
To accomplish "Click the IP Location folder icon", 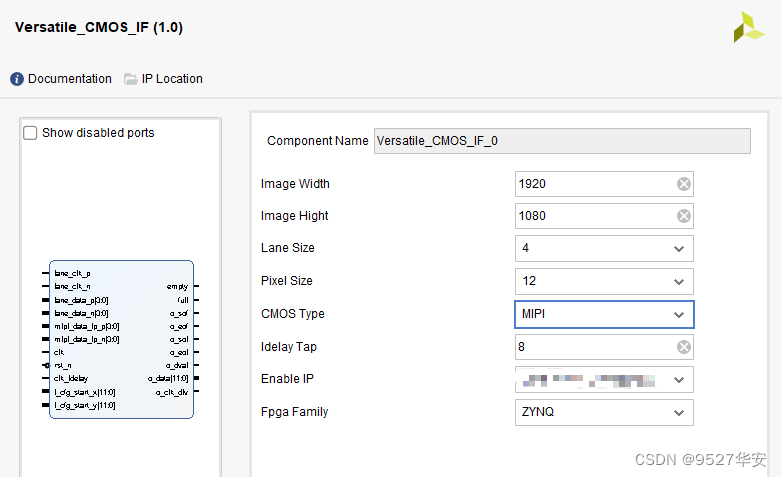I will coord(131,79).
